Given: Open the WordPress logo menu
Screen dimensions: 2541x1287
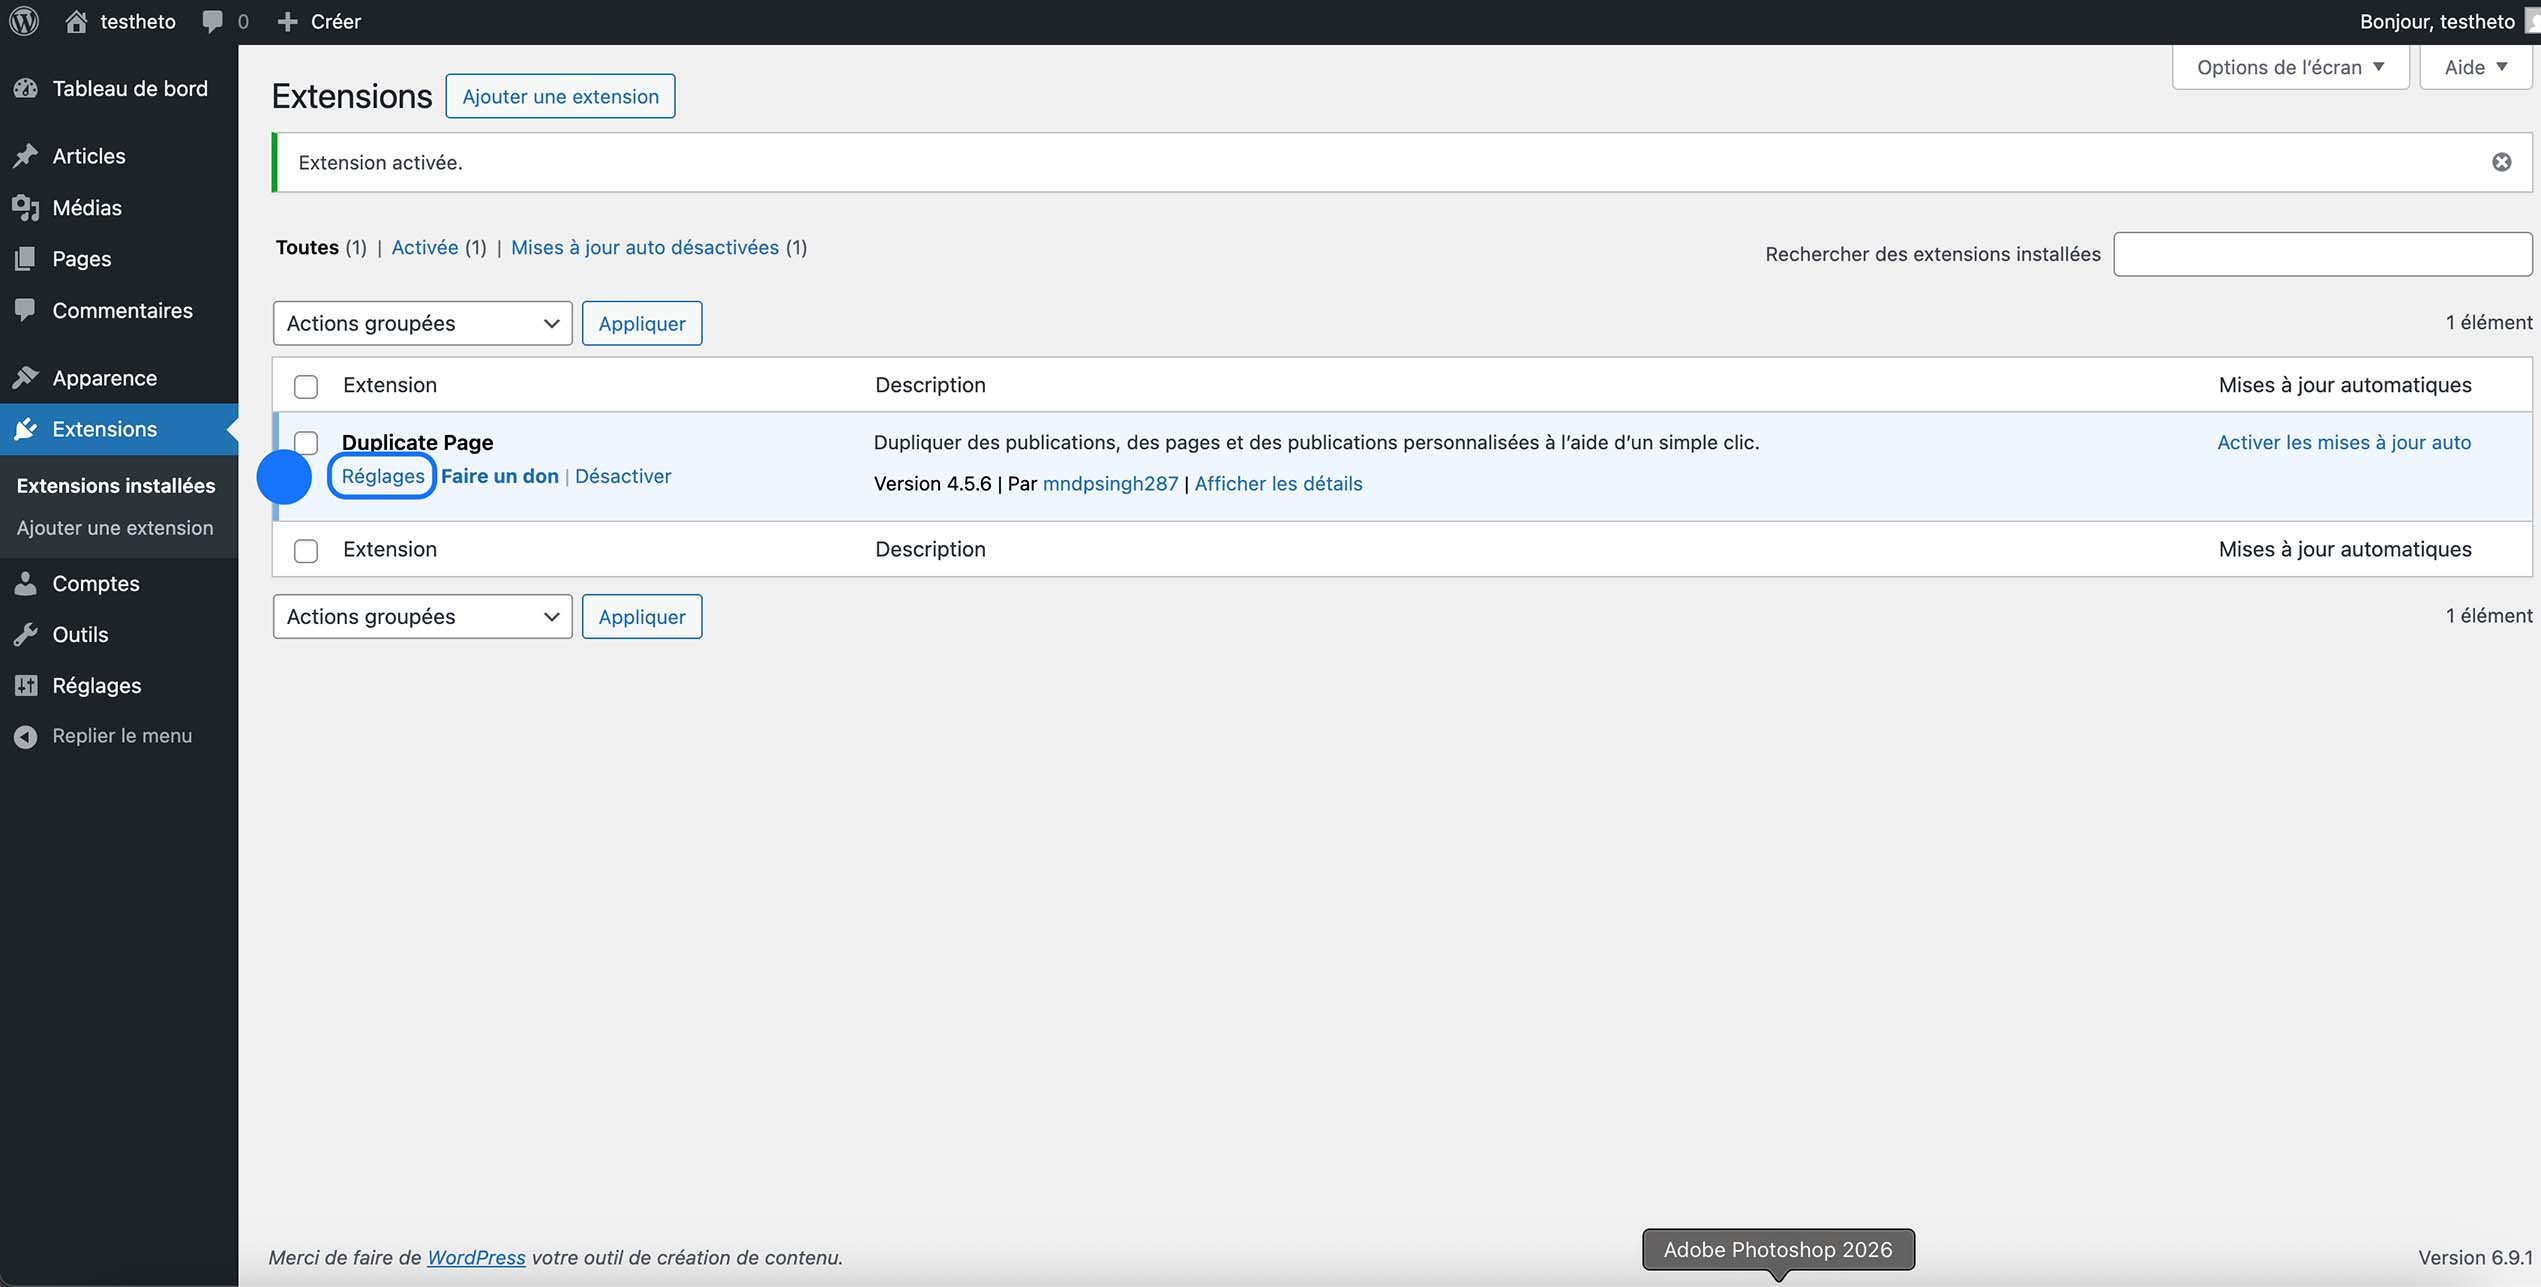Looking at the screenshot, I should (x=23, y=20).
